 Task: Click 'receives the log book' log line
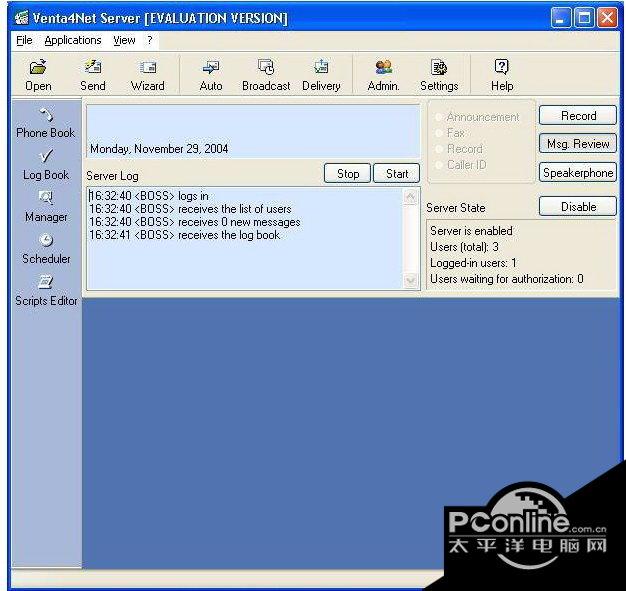coord(184,235)
